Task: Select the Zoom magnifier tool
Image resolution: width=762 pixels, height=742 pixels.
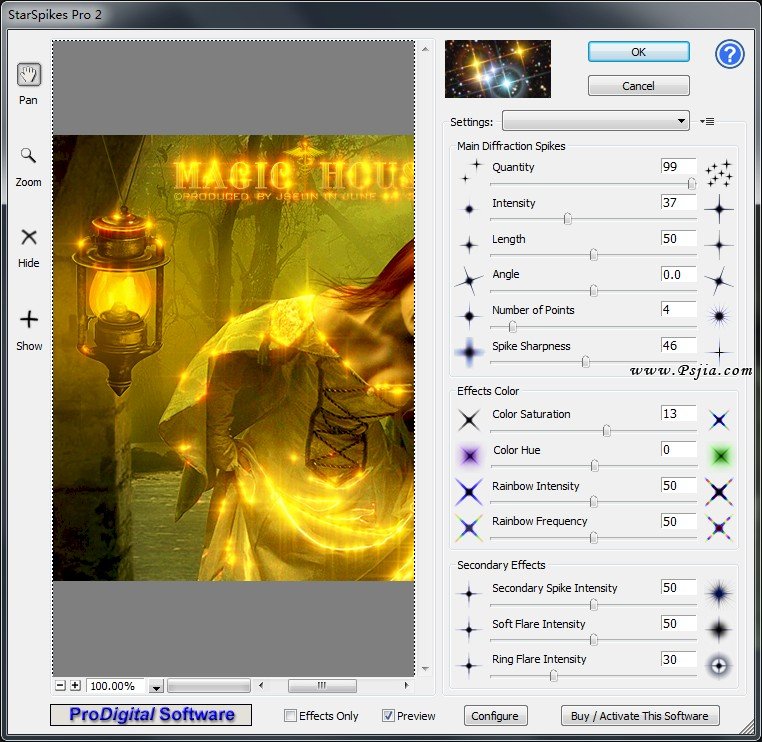Action: pyautogui.click(x=28, y=155)
